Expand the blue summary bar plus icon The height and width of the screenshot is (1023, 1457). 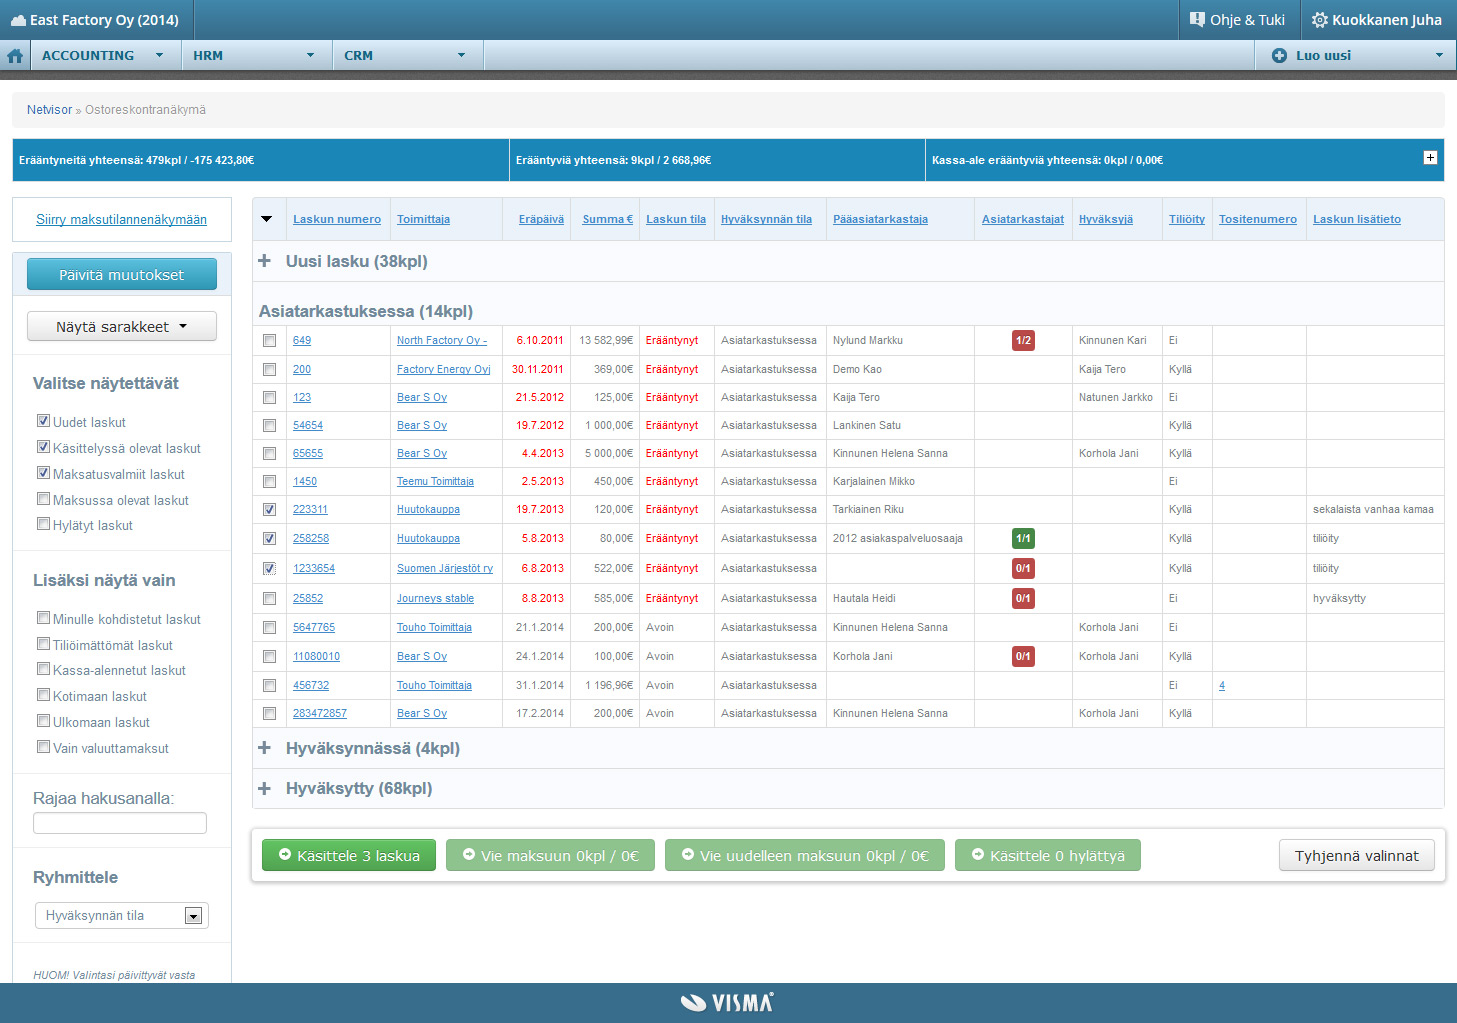coord(1430,158)
